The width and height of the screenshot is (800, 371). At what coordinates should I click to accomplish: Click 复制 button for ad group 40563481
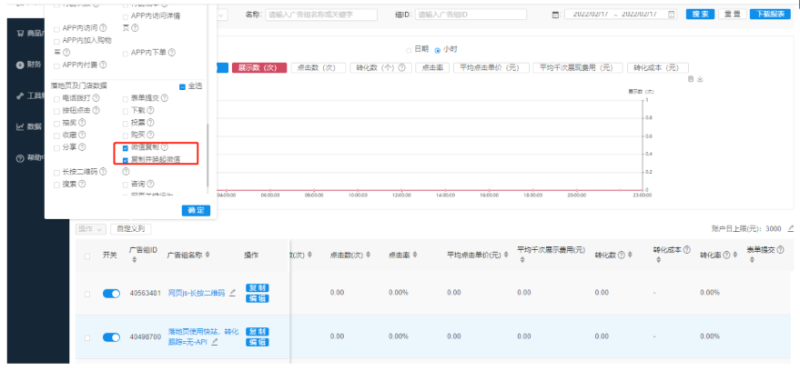click(x=257, y=288)
